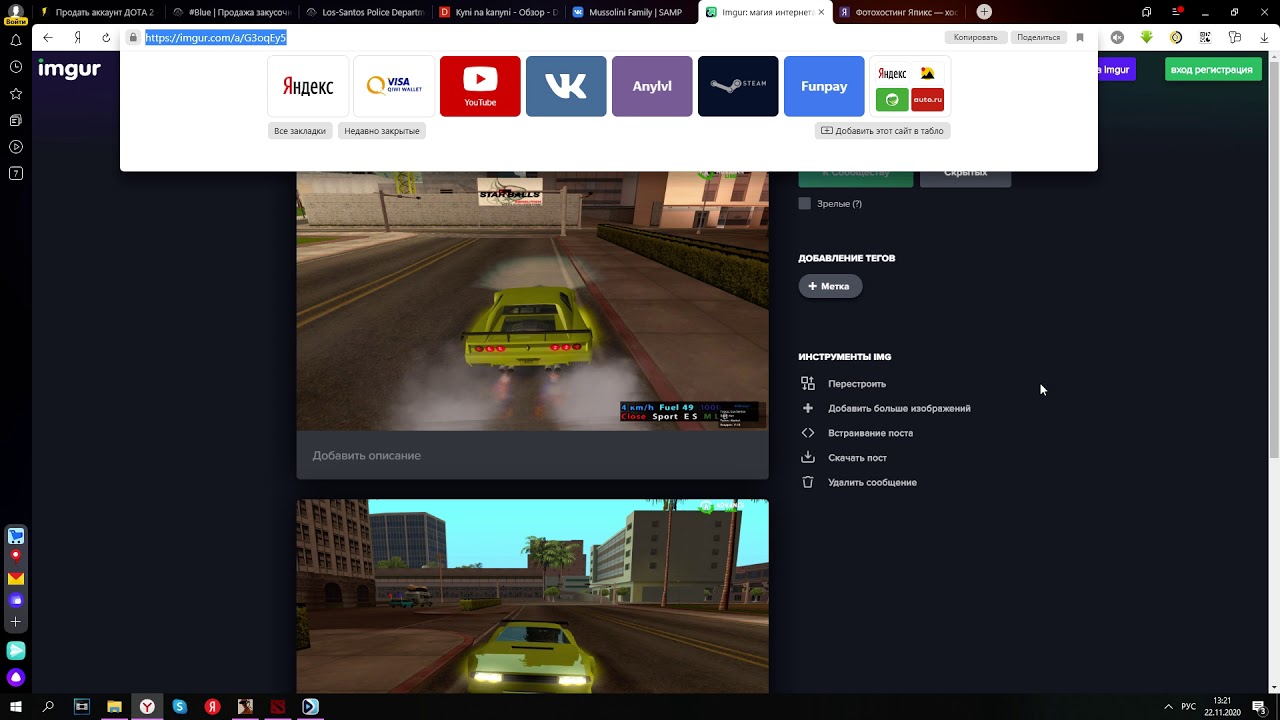This screenshot has width=1280, height=720.
Task: Click 'Добавить описание' field under first image
Action: [532, 455]
